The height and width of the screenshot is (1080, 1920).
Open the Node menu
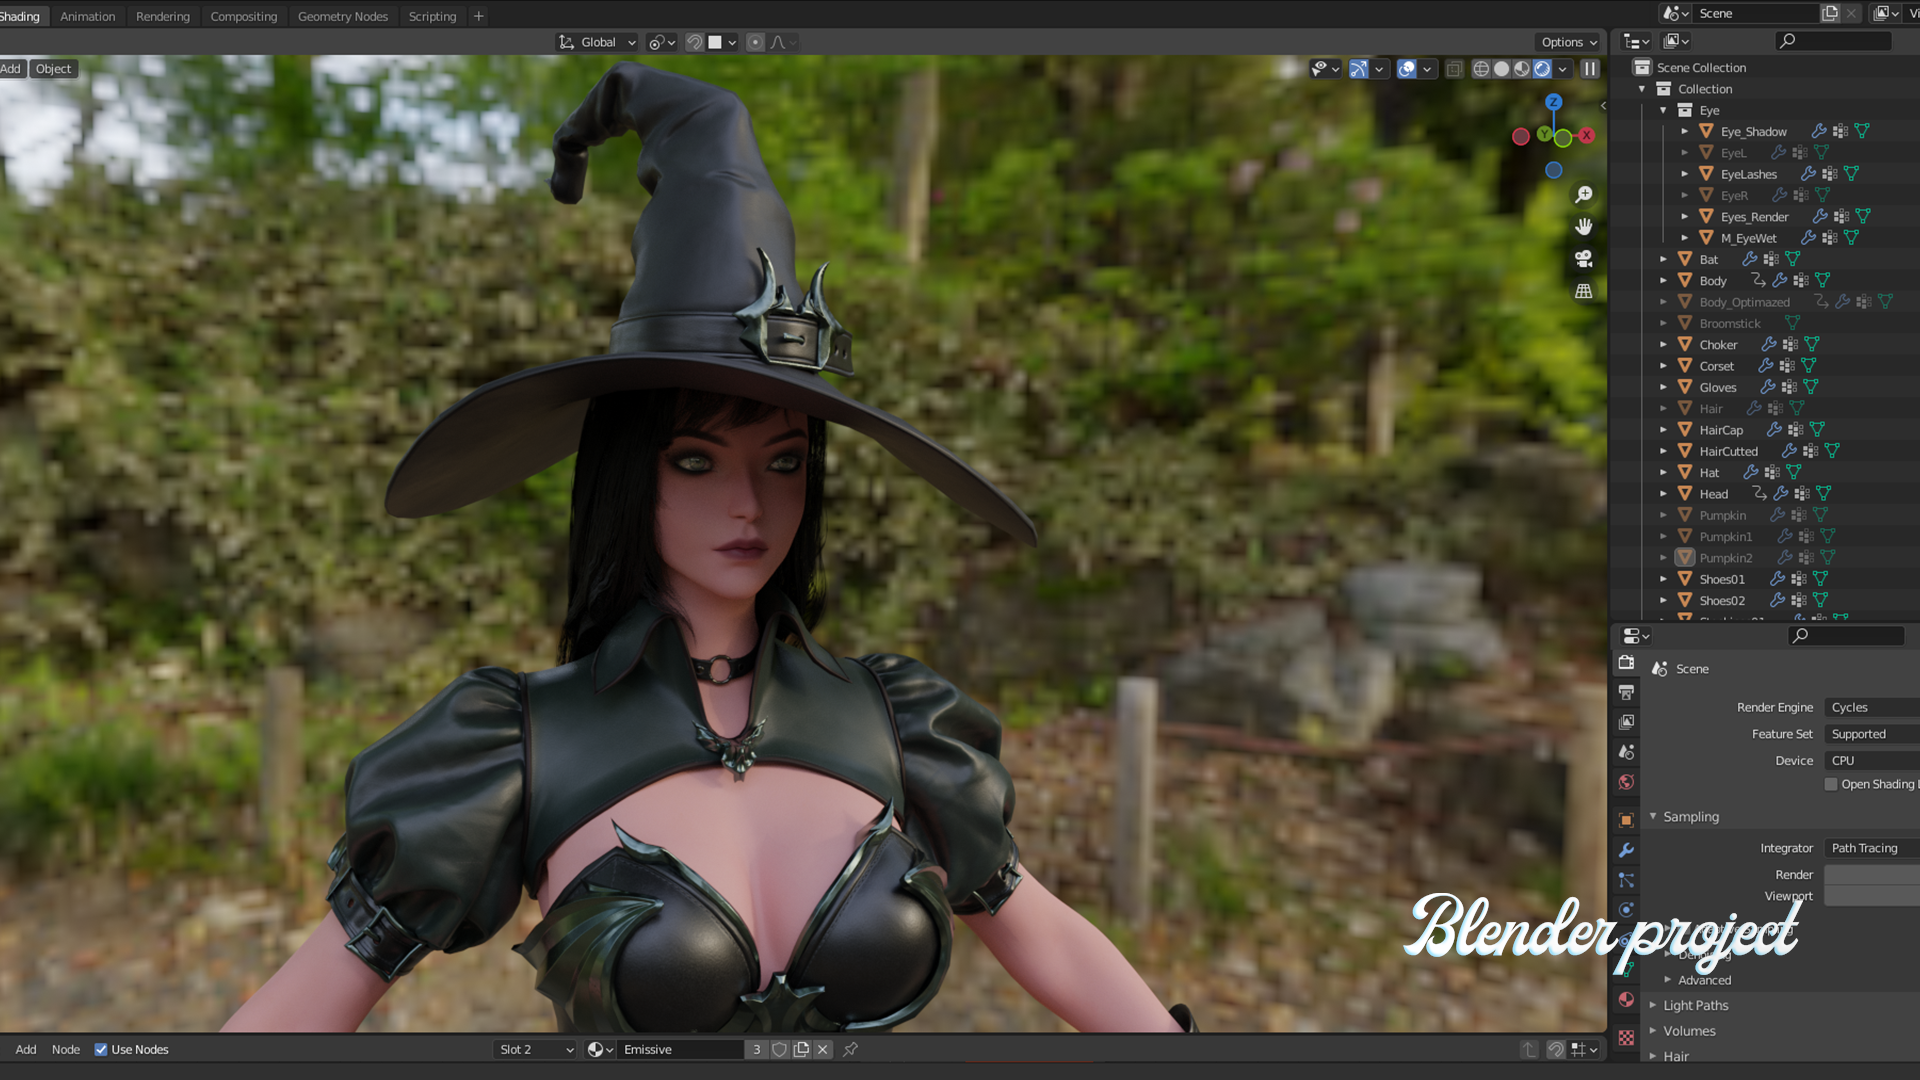(66, 1049)
